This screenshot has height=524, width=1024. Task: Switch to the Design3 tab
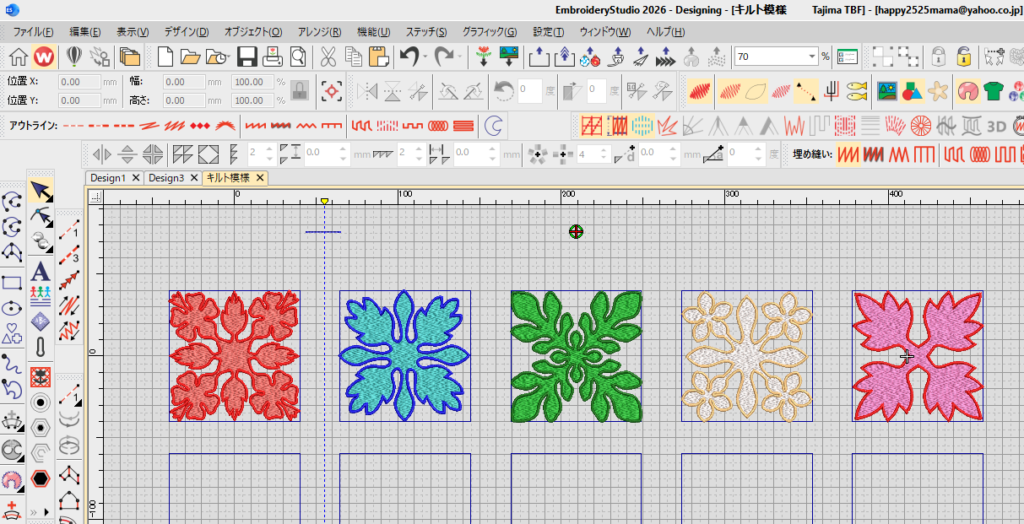[x=166, y=178]
